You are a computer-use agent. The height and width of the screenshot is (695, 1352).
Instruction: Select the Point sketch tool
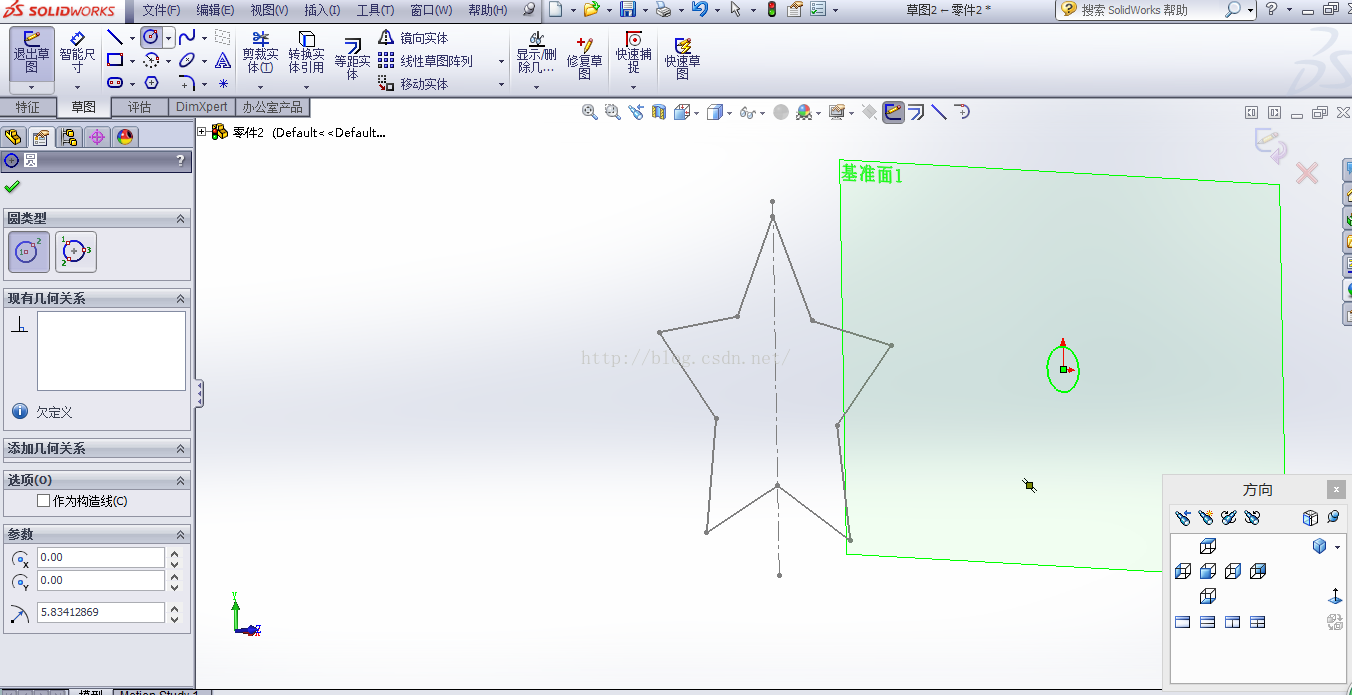223,83
